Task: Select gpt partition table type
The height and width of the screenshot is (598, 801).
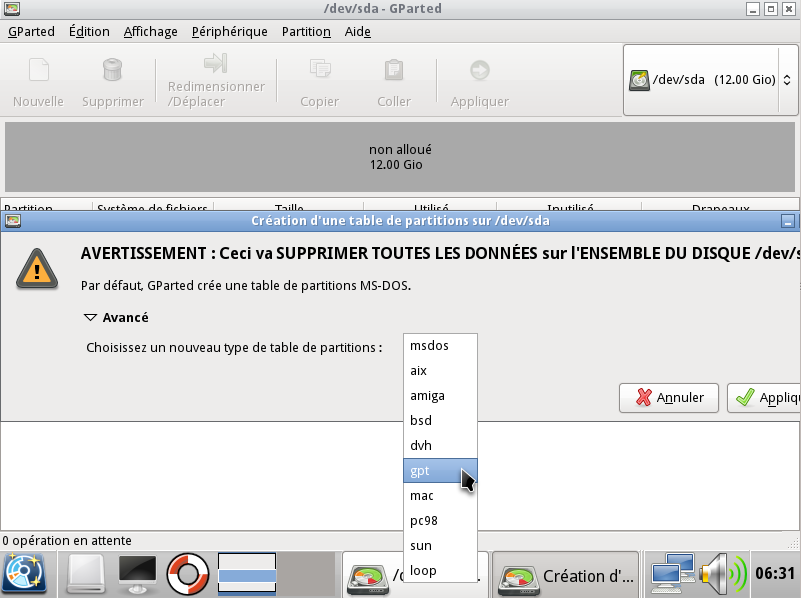Action: pyautogui.click(x=440, y=471)
